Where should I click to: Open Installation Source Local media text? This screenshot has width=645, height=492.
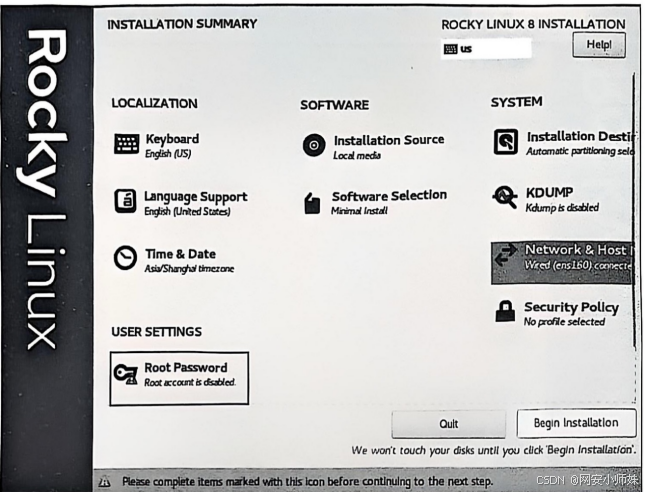(x=357, y=156)
